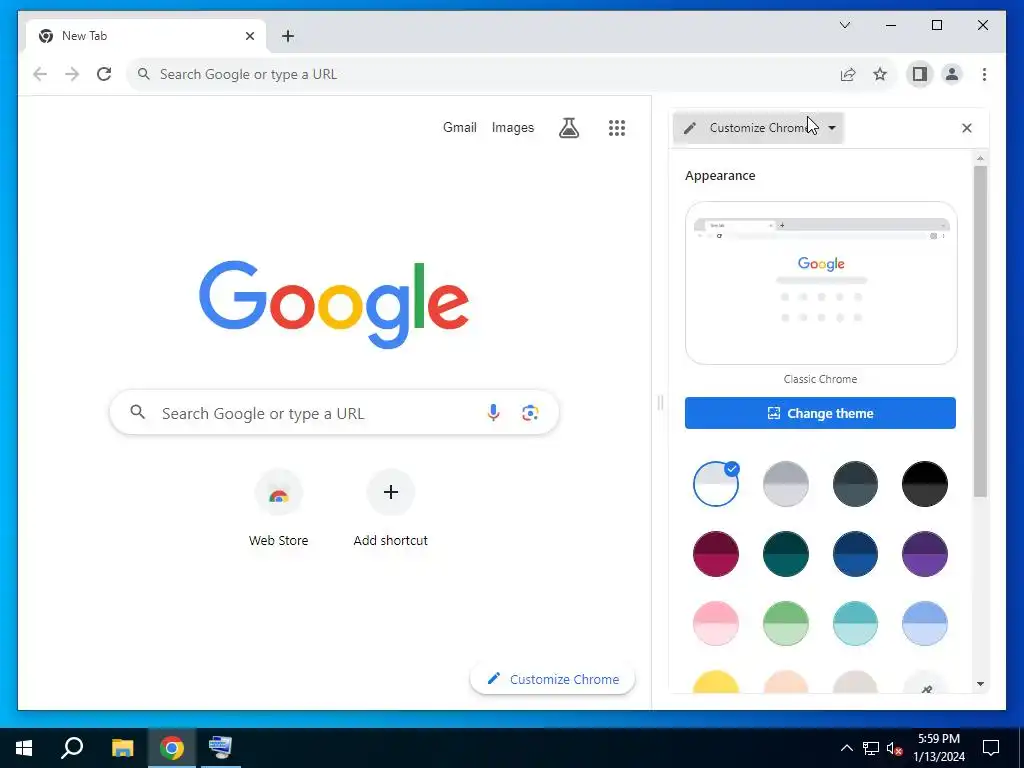Image resolution: width=1024 pixels, height=768 pixels.
Task: Open Google Images link
Action: pyautogui.click(x=513, y=127)
